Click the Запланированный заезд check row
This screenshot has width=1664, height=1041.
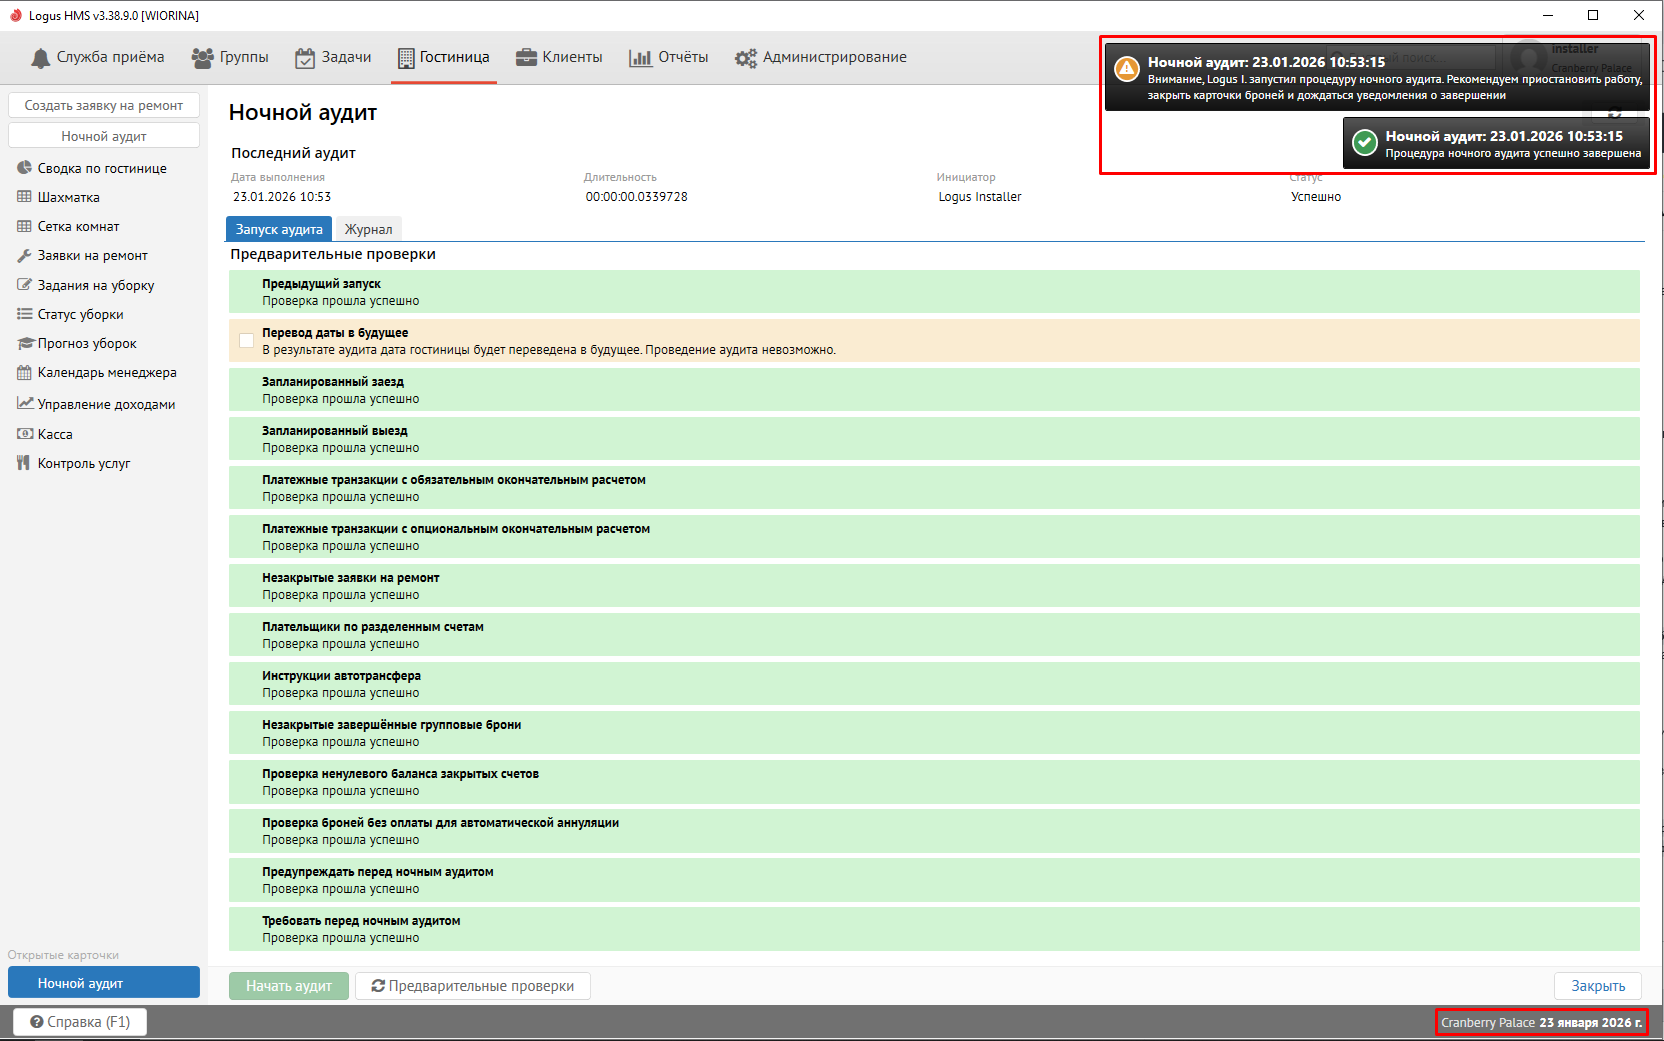(x=934, y=390)
